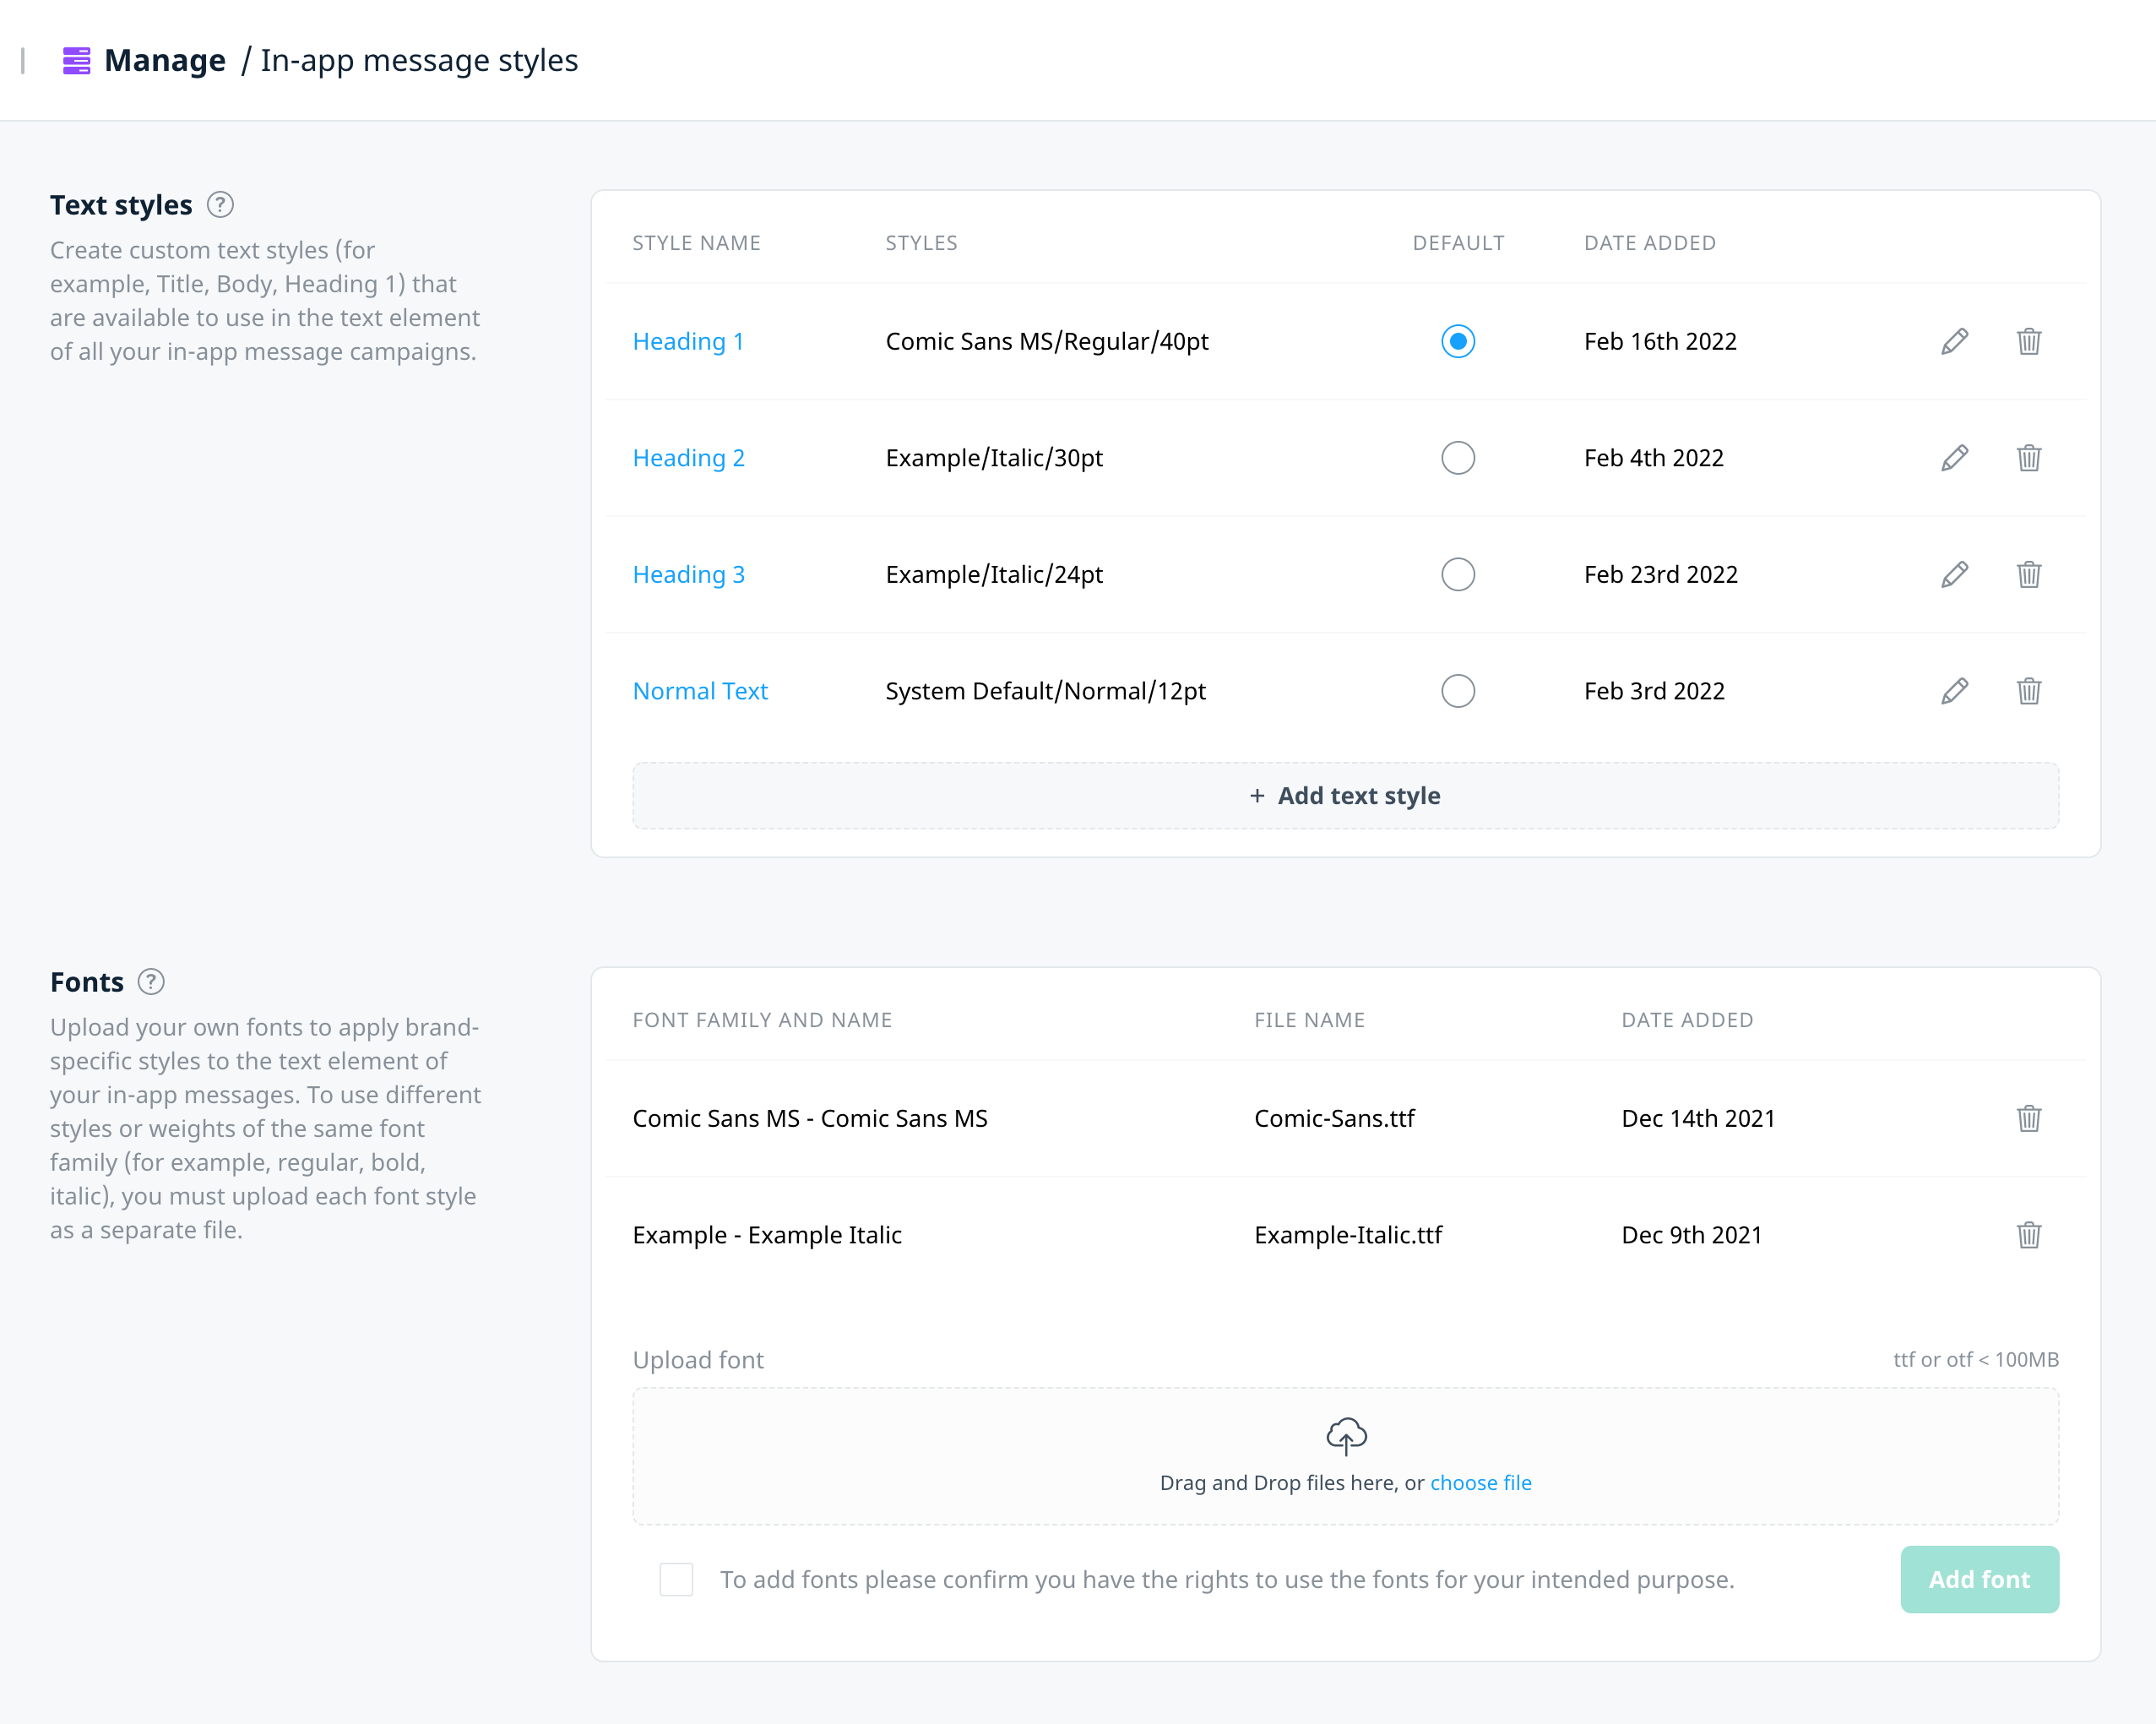
Task: Click the Feb 3rd 2022 date
Action: pos(1655,691)
